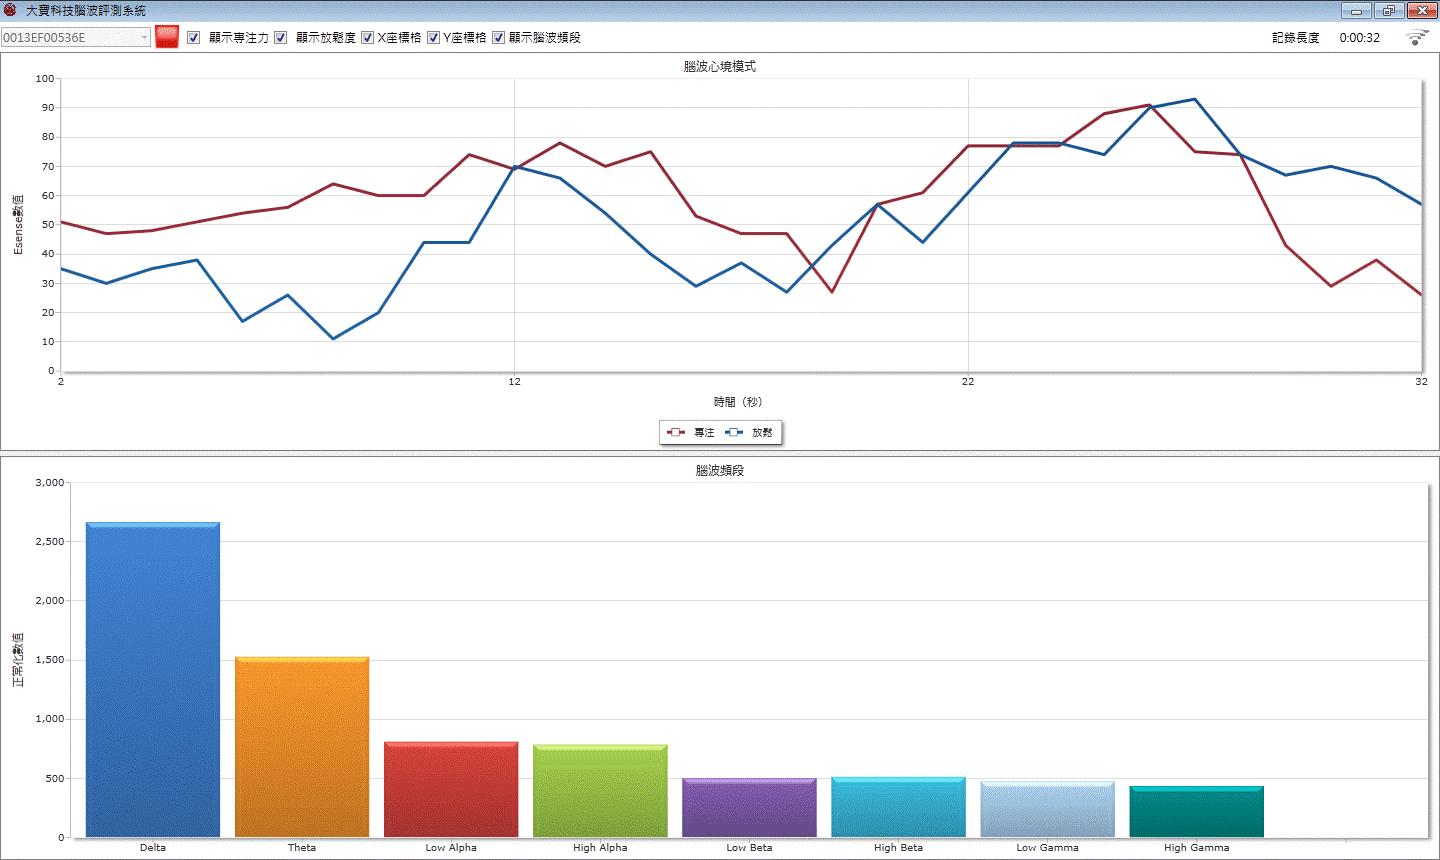Disable the X座標格 gridlines checkbox
This screenshot has width=1440, height=860.
point(367,37)
